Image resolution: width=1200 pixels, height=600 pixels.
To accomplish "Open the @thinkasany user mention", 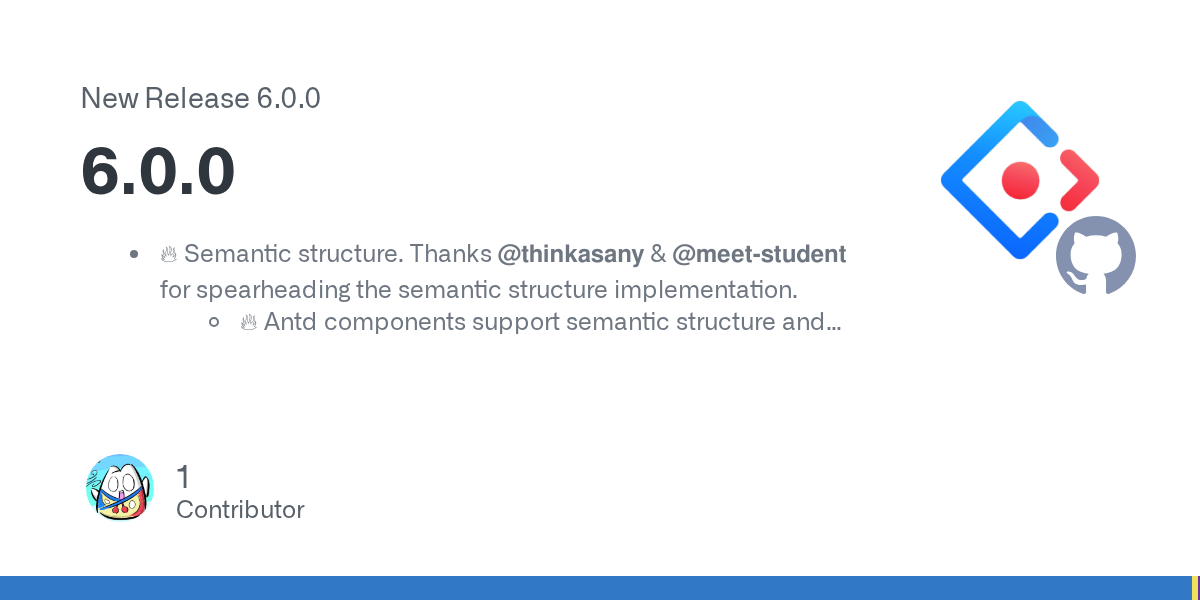I will click(x=570, y=254).
